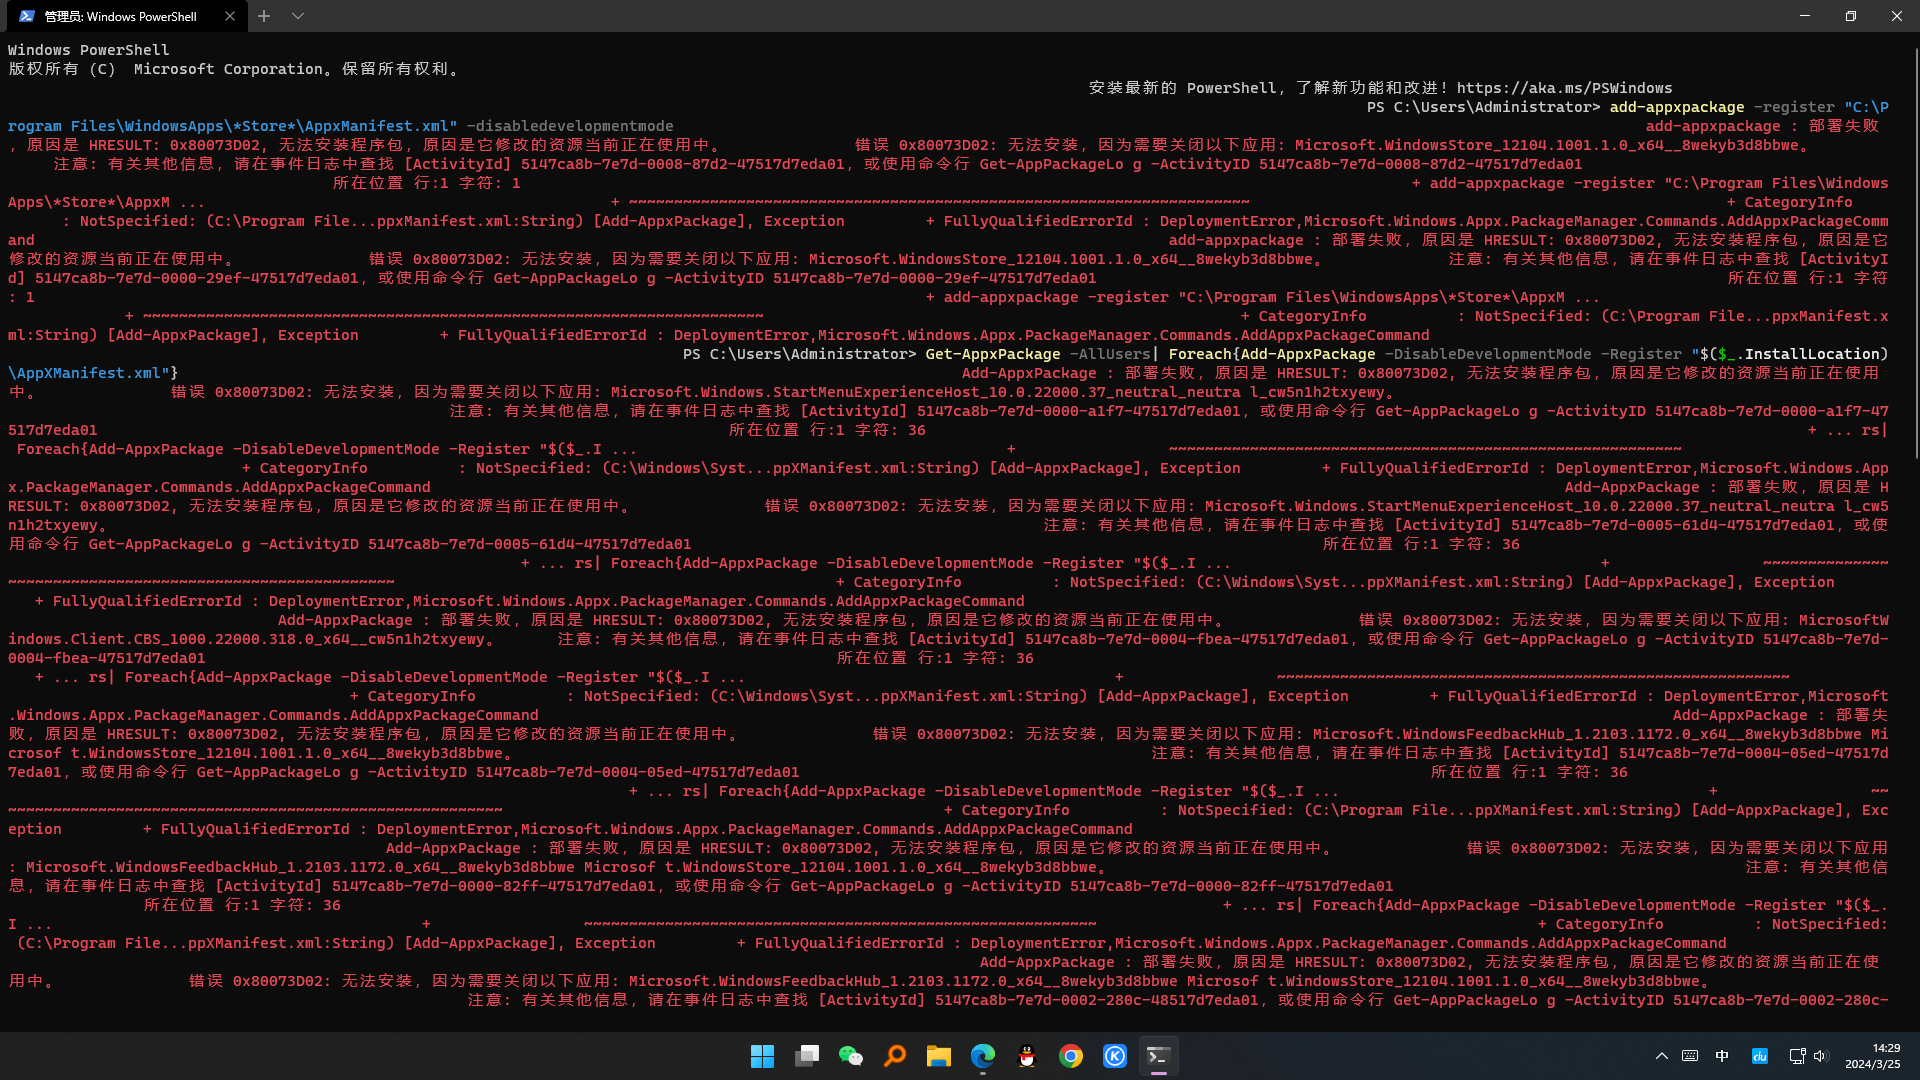Click the Windows Terminal taskbar icon

click(x=1158, y=1056)
